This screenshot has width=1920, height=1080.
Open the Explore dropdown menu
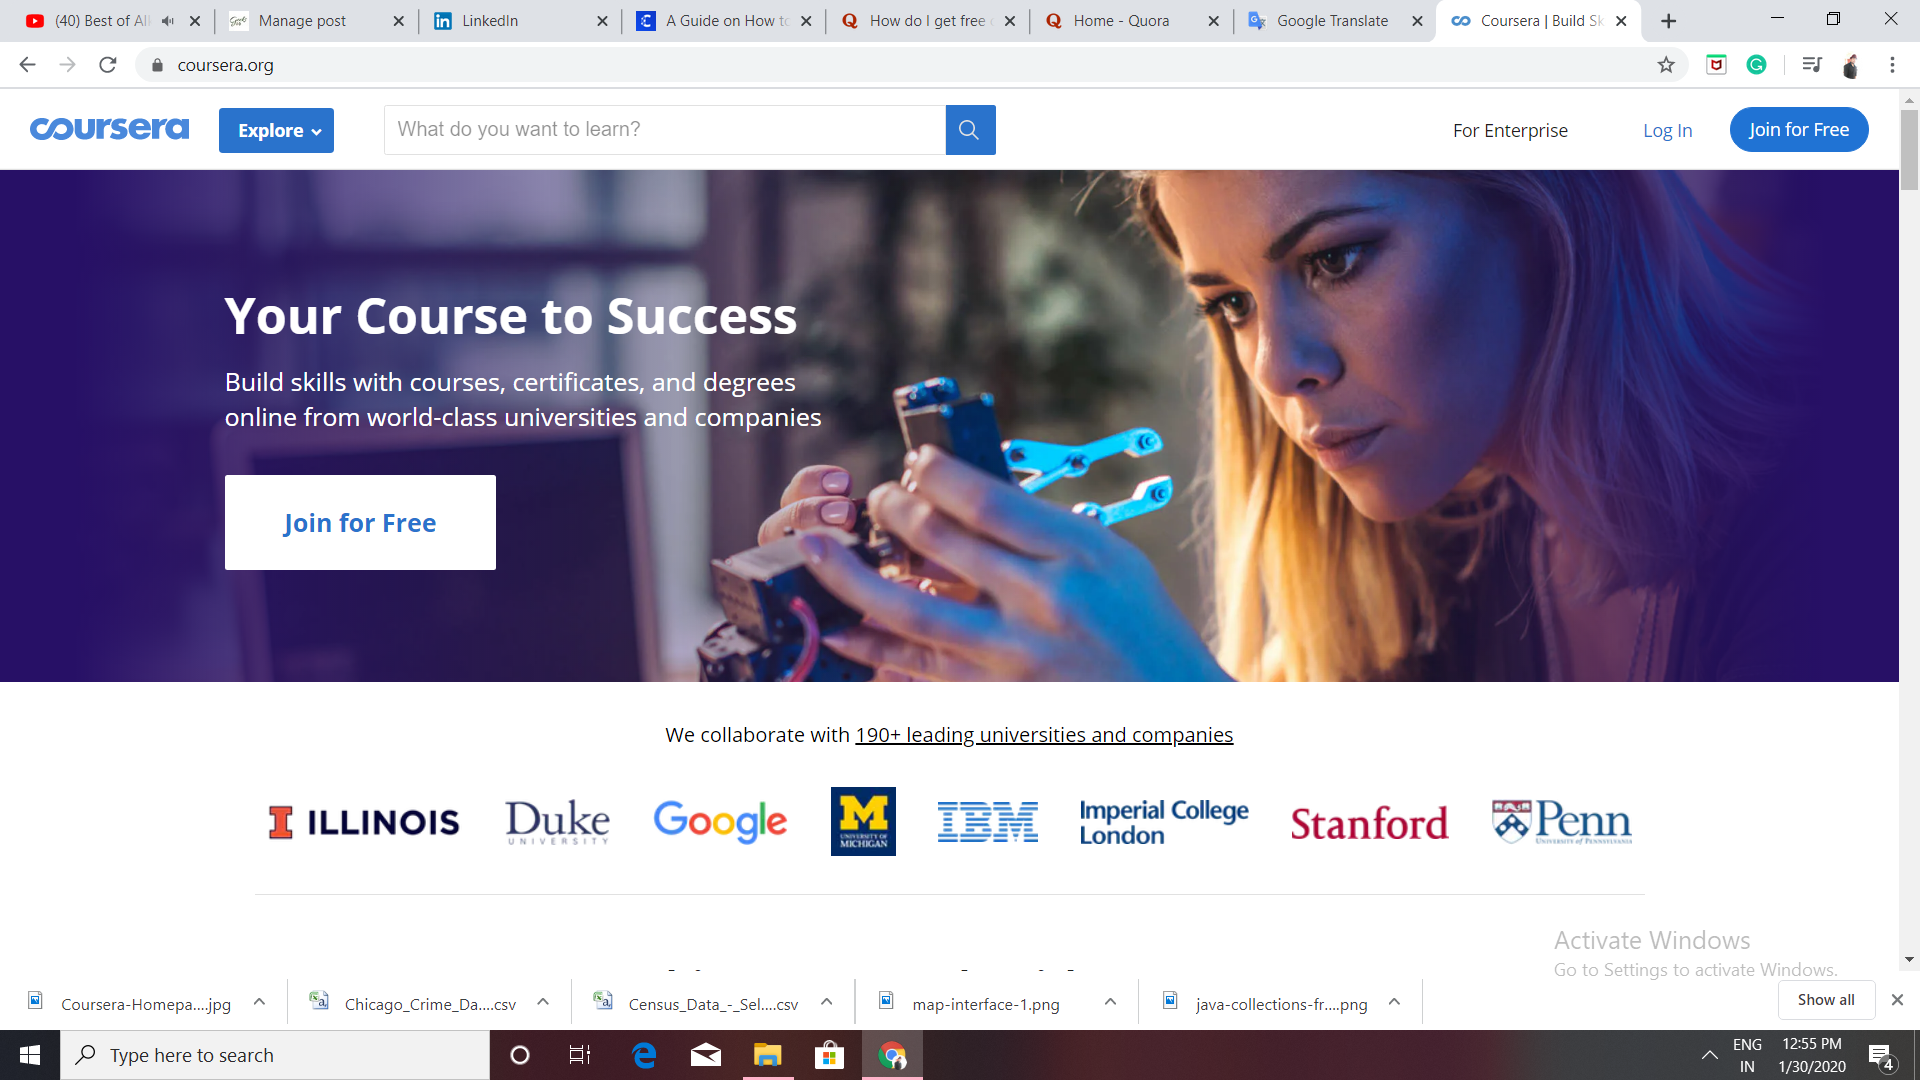coord(277,131)
